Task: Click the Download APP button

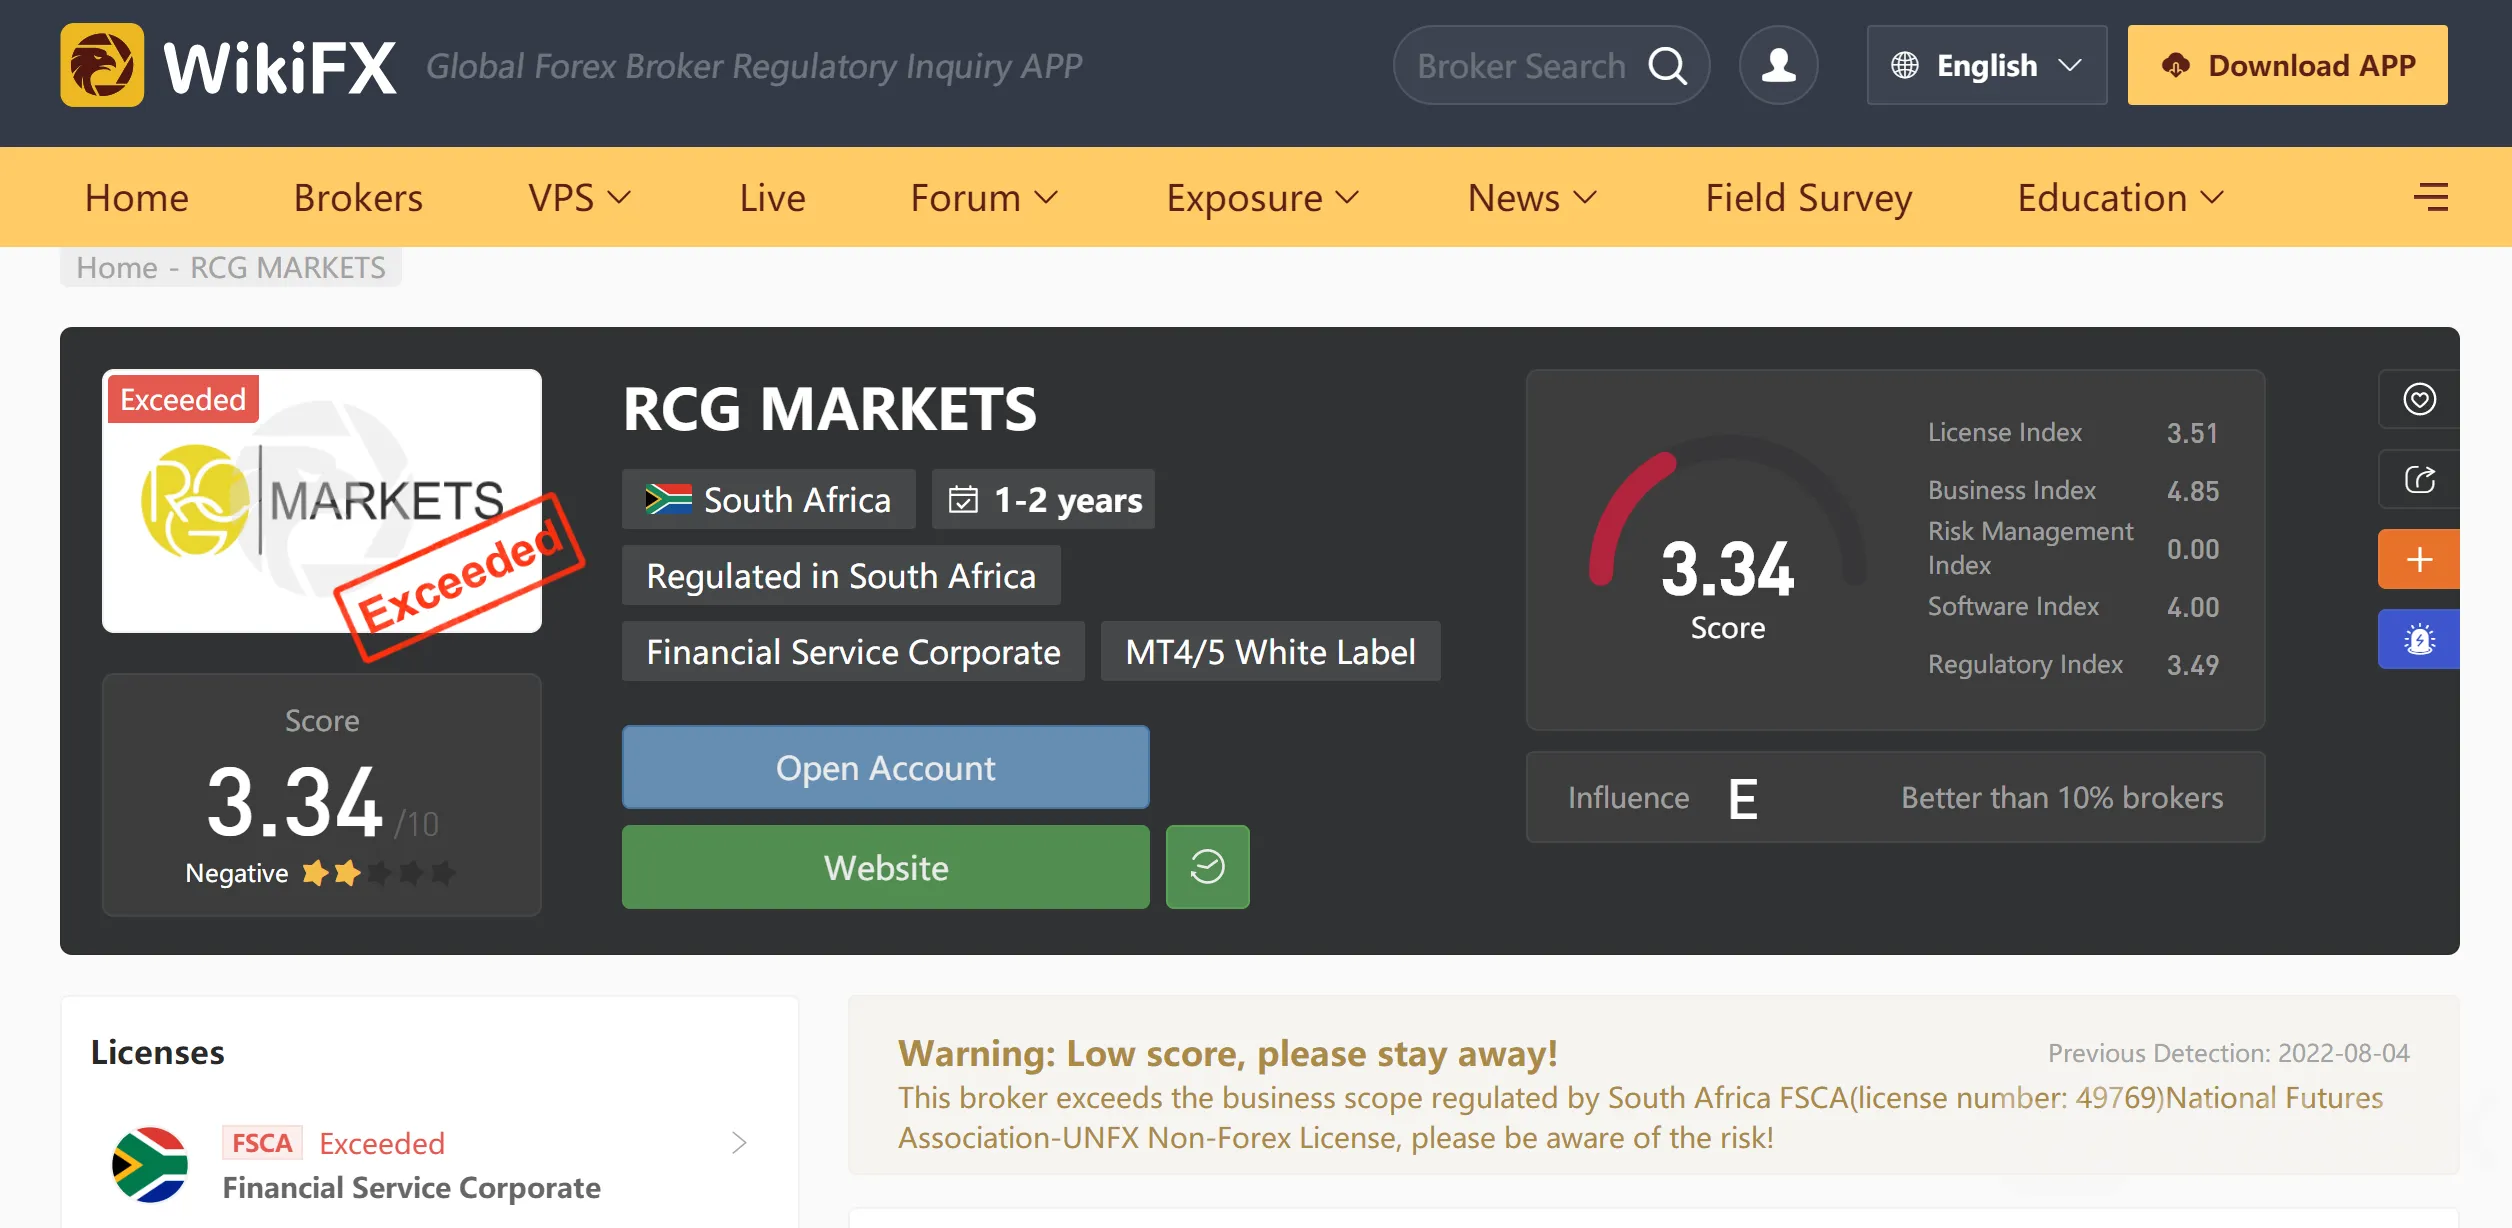Action: coord(2287,65)
